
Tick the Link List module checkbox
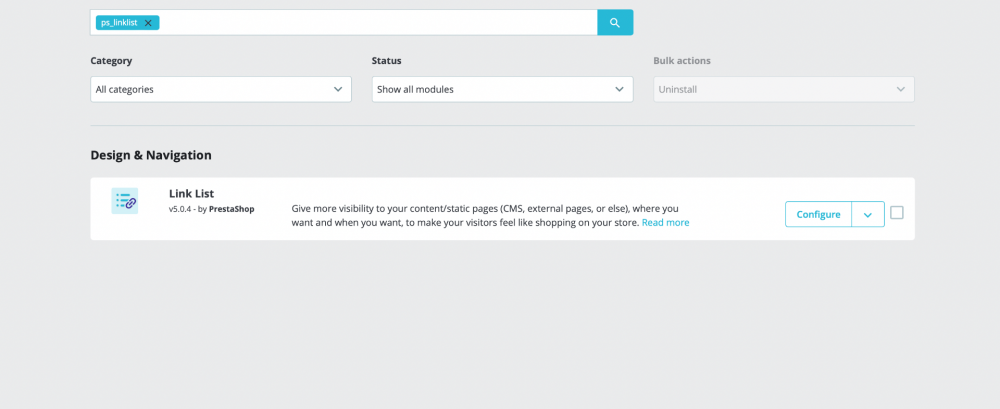[897, 213]
